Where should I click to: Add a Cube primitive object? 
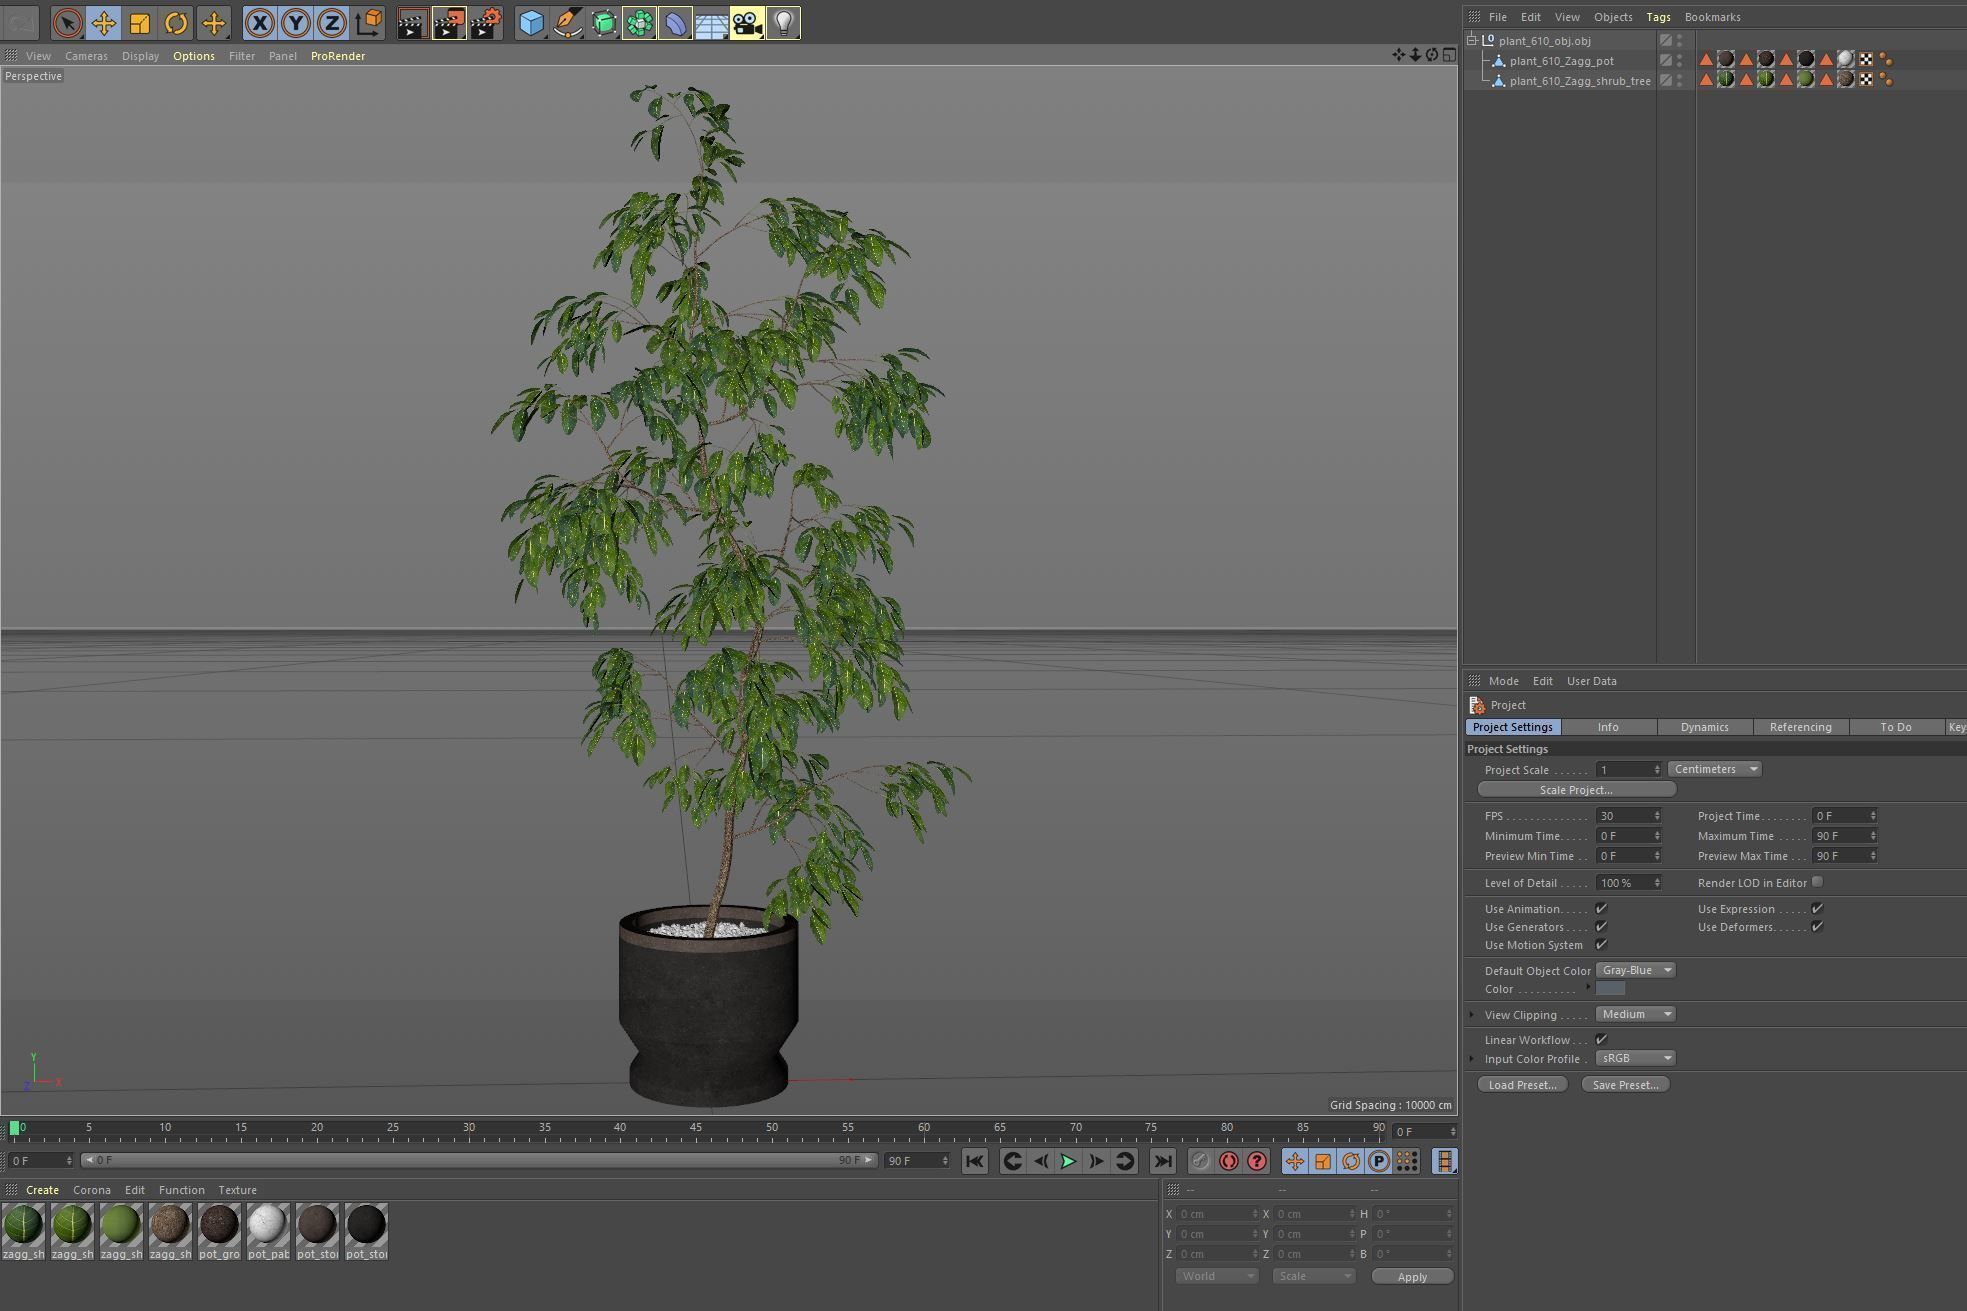coord(531,23)
